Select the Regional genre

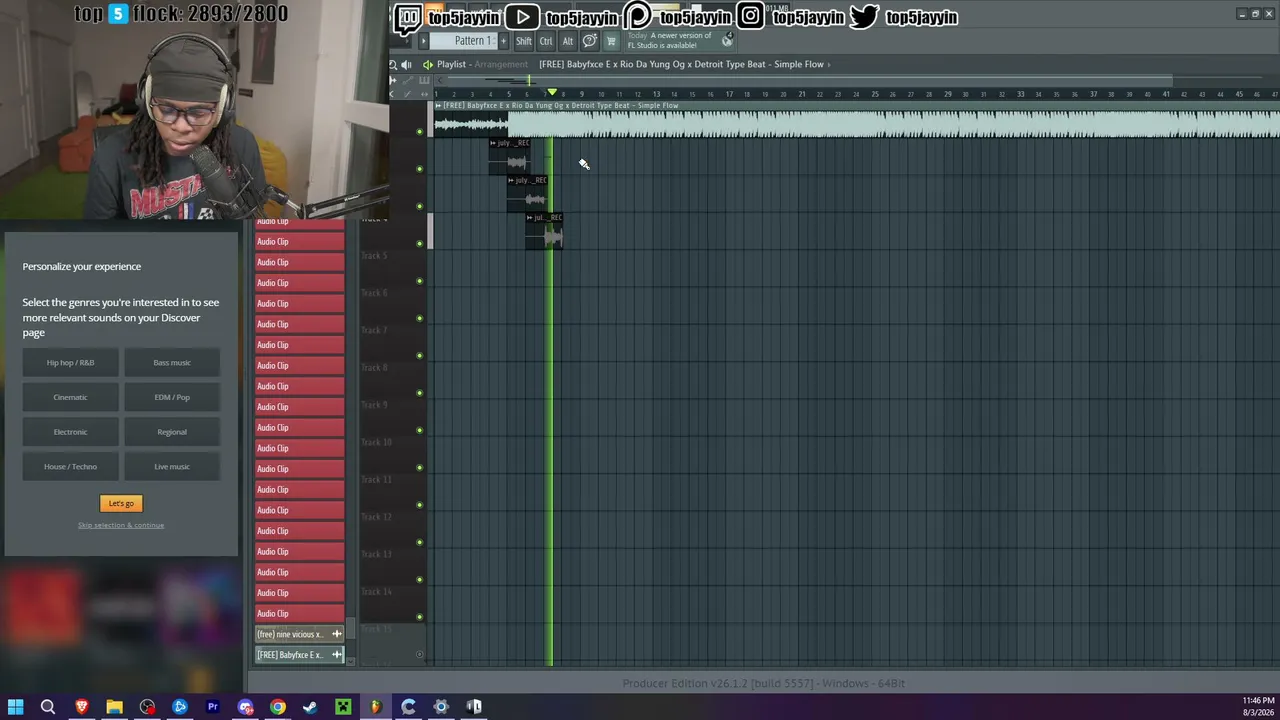(172, 432)
